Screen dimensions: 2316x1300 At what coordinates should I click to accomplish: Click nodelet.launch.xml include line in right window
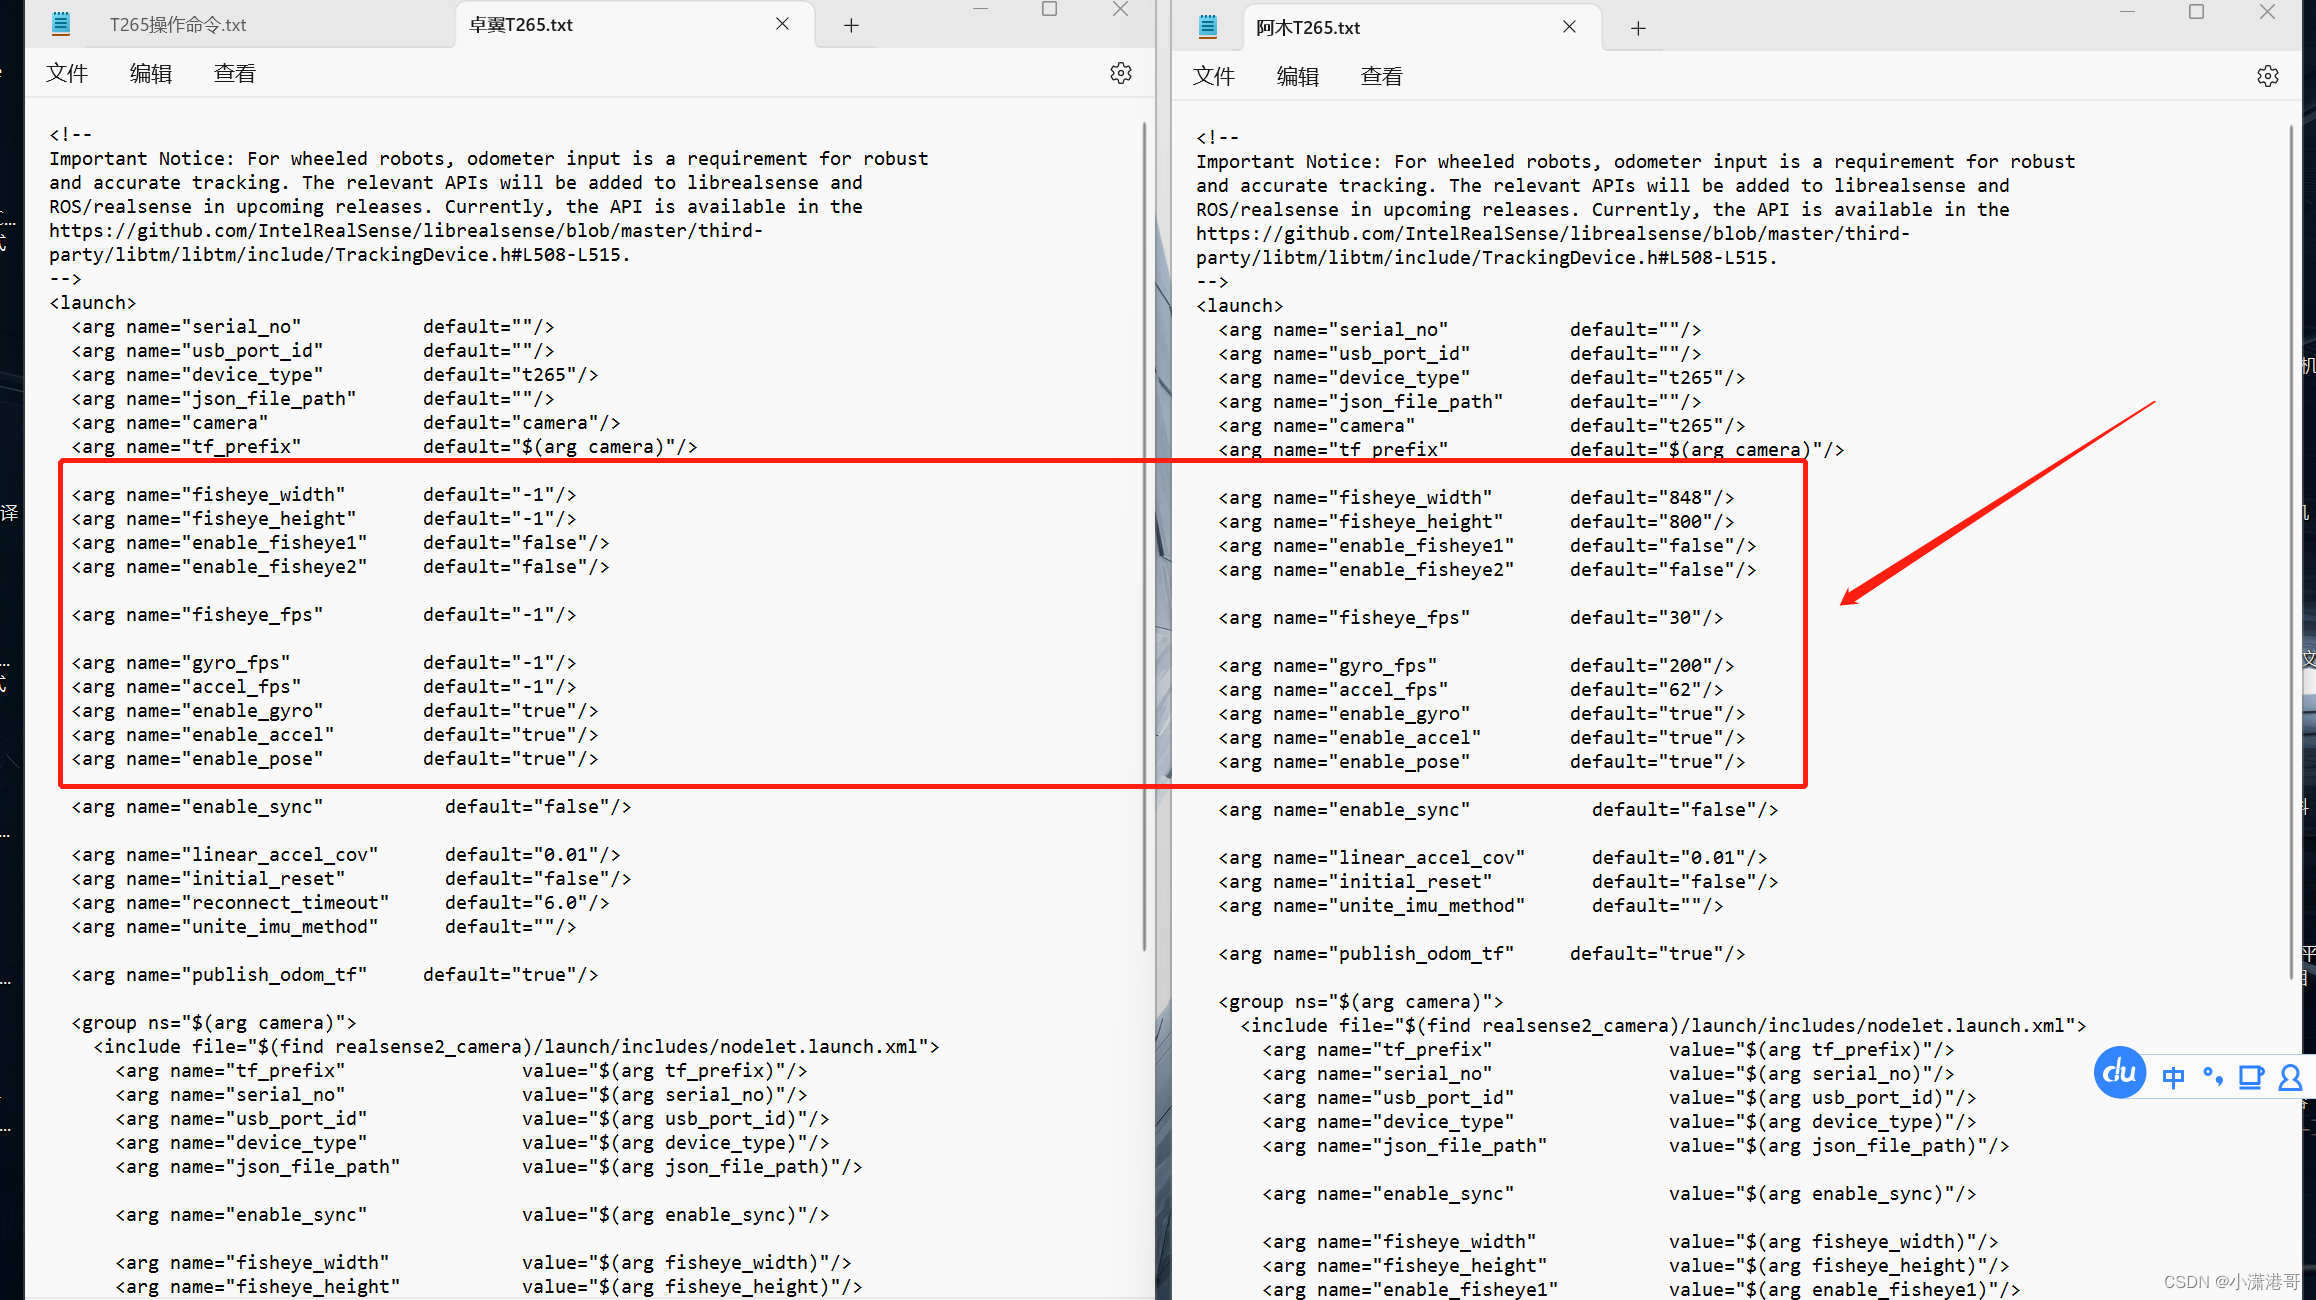click(1663, 1025)
